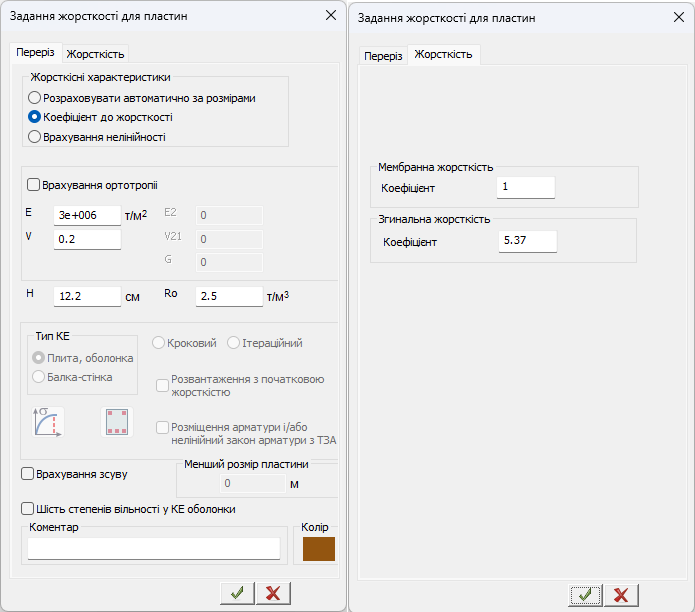Click the reinforcement section layout icon

117,422
